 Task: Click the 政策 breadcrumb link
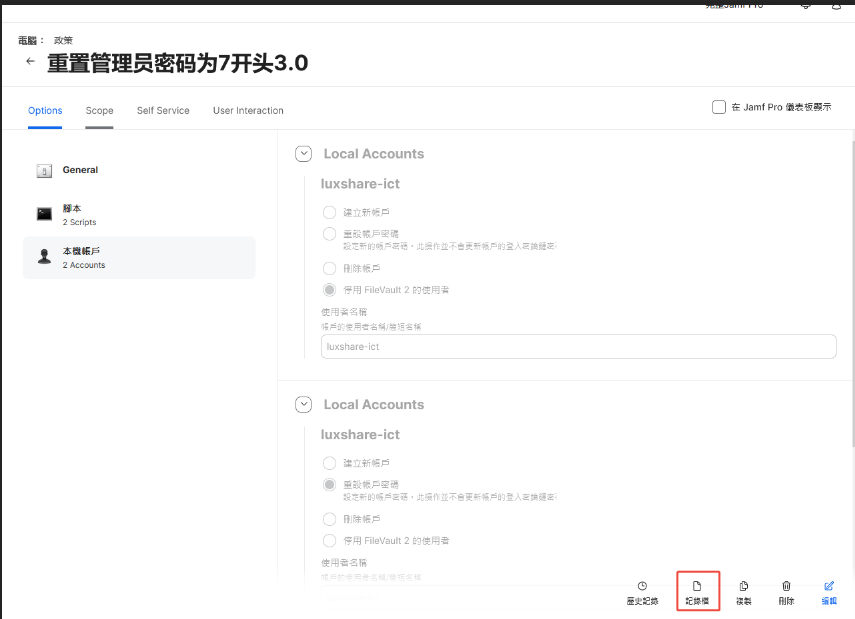point(63,40)
